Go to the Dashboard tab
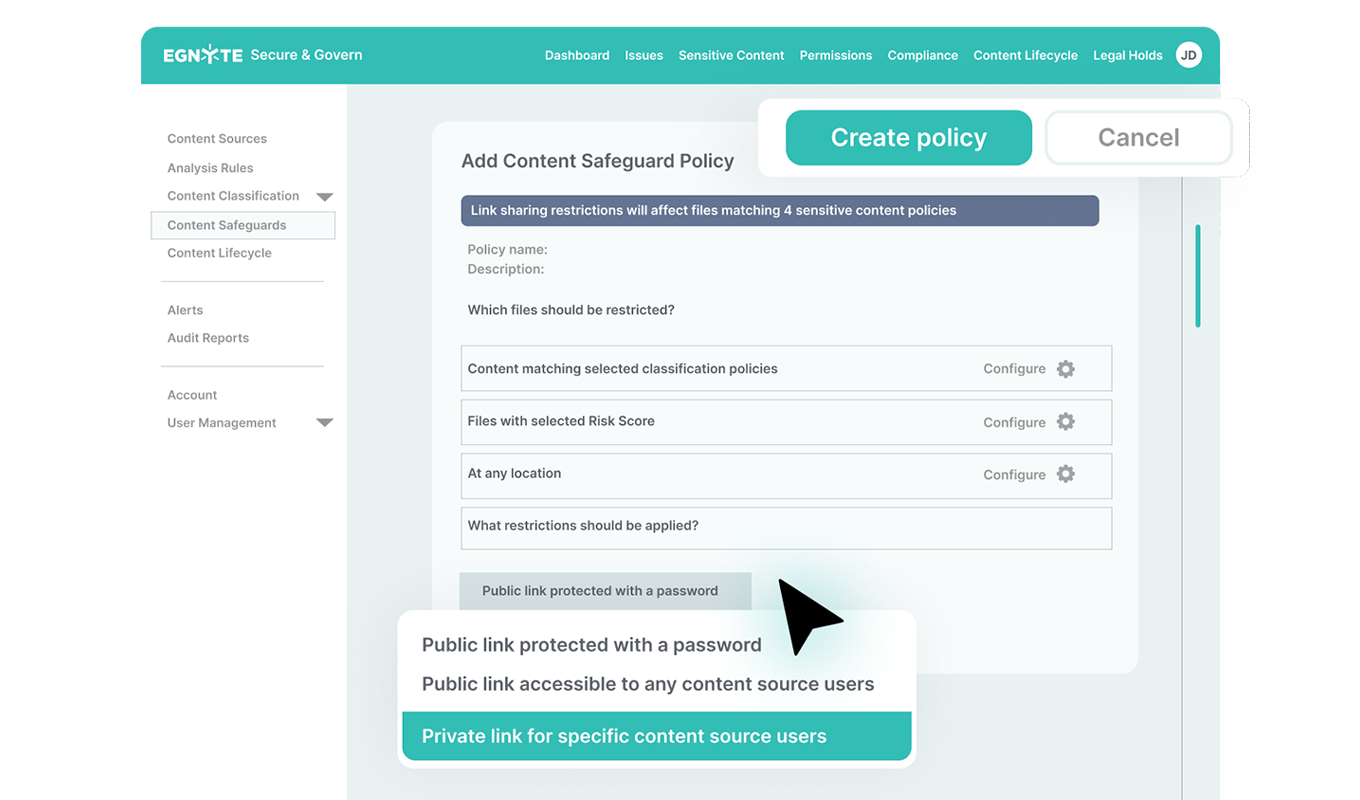Screen dimensions: 1360x800 [577, 56]
